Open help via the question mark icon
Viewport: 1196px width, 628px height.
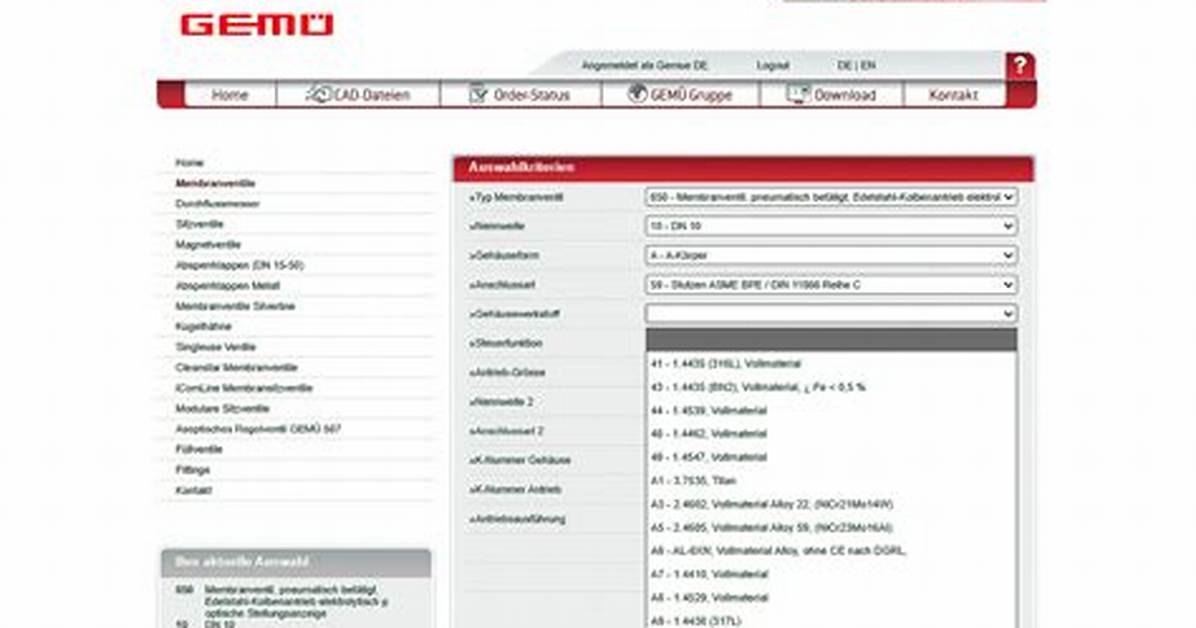point(1020,66)
